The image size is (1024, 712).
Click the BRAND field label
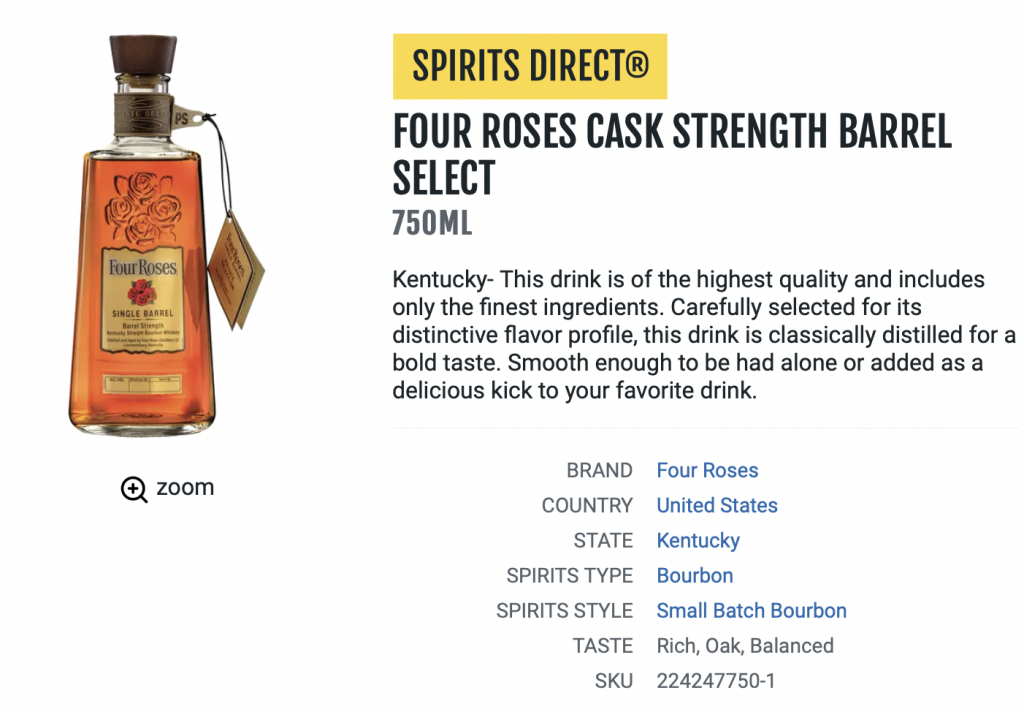point(599,470)
